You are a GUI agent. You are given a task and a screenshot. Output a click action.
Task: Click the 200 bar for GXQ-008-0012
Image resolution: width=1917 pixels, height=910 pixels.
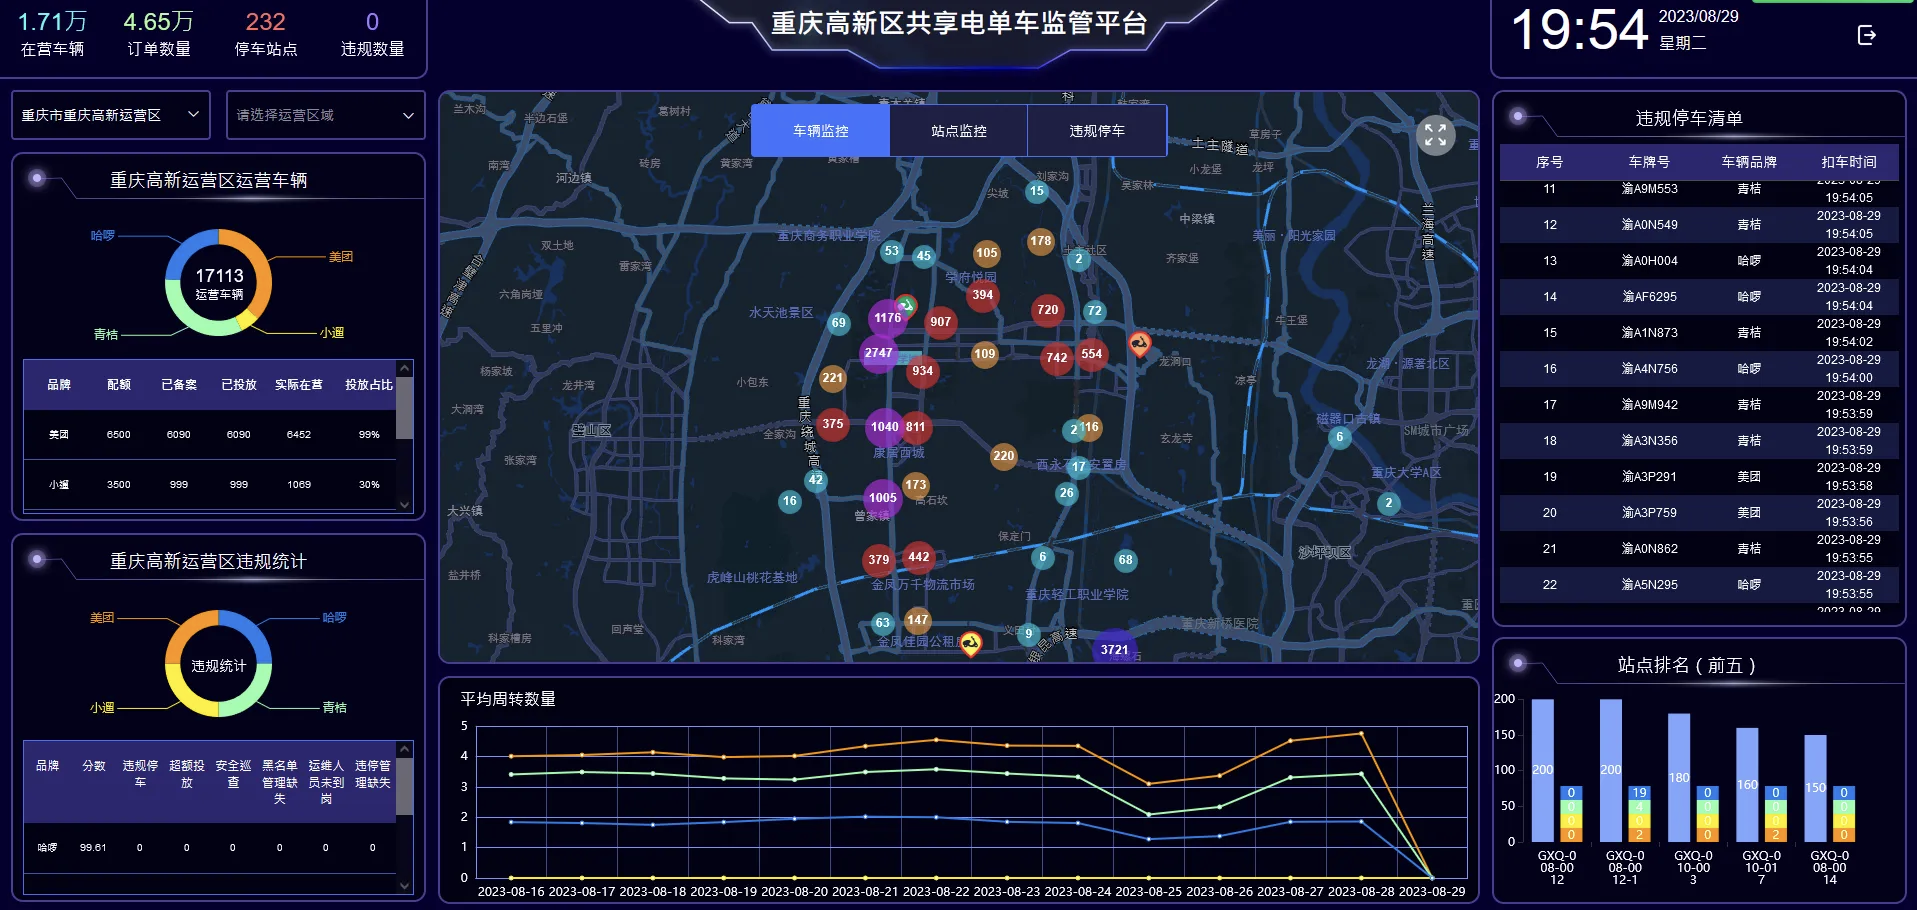pos(1543,769)
